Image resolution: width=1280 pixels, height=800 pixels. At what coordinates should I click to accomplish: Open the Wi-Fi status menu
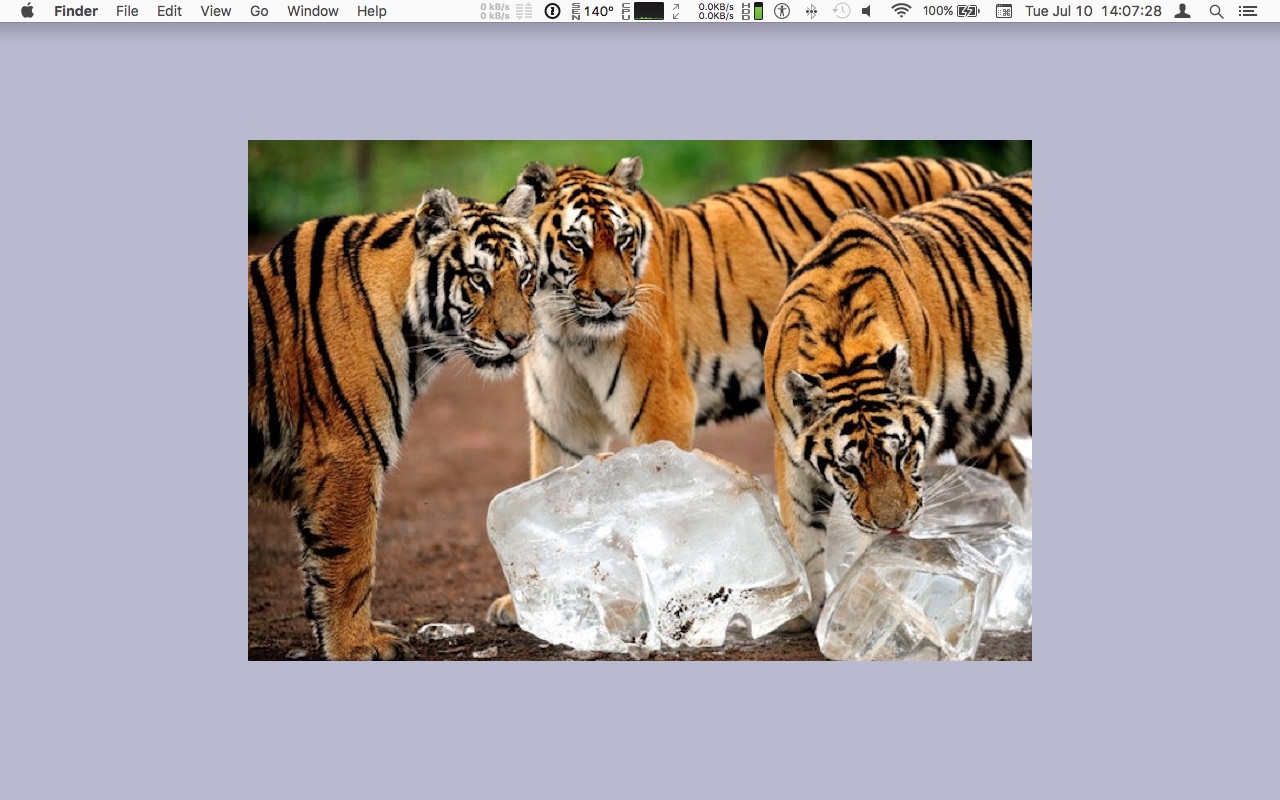pyautogui.click(x=901, y=11)
